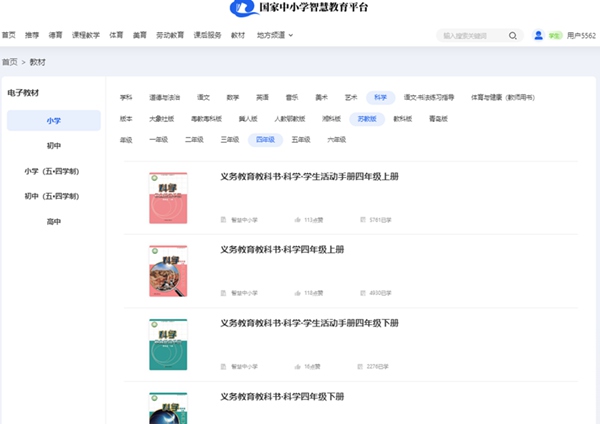Click the source icon for 科学四年级上册
Image resolution: width=600 pixels, height=424 pixels.
pos(223,293)
